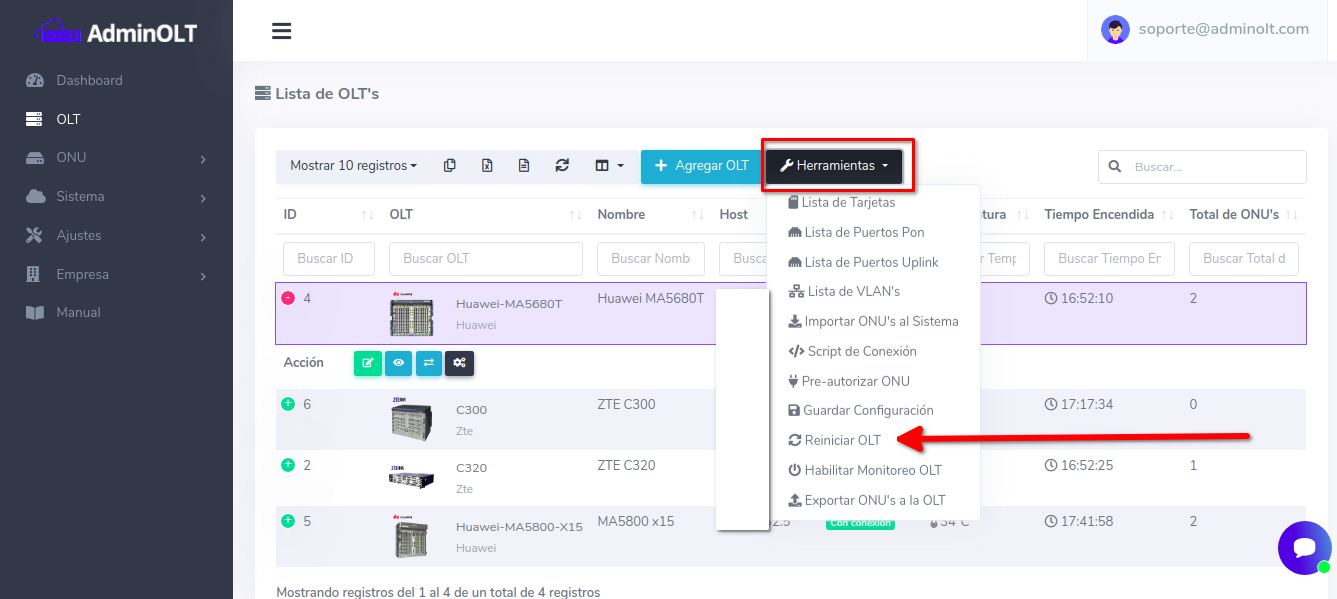Select Reiniciar OLT from the menu
This screenshot has width=1337, height=599.
(x=842, y=440)
